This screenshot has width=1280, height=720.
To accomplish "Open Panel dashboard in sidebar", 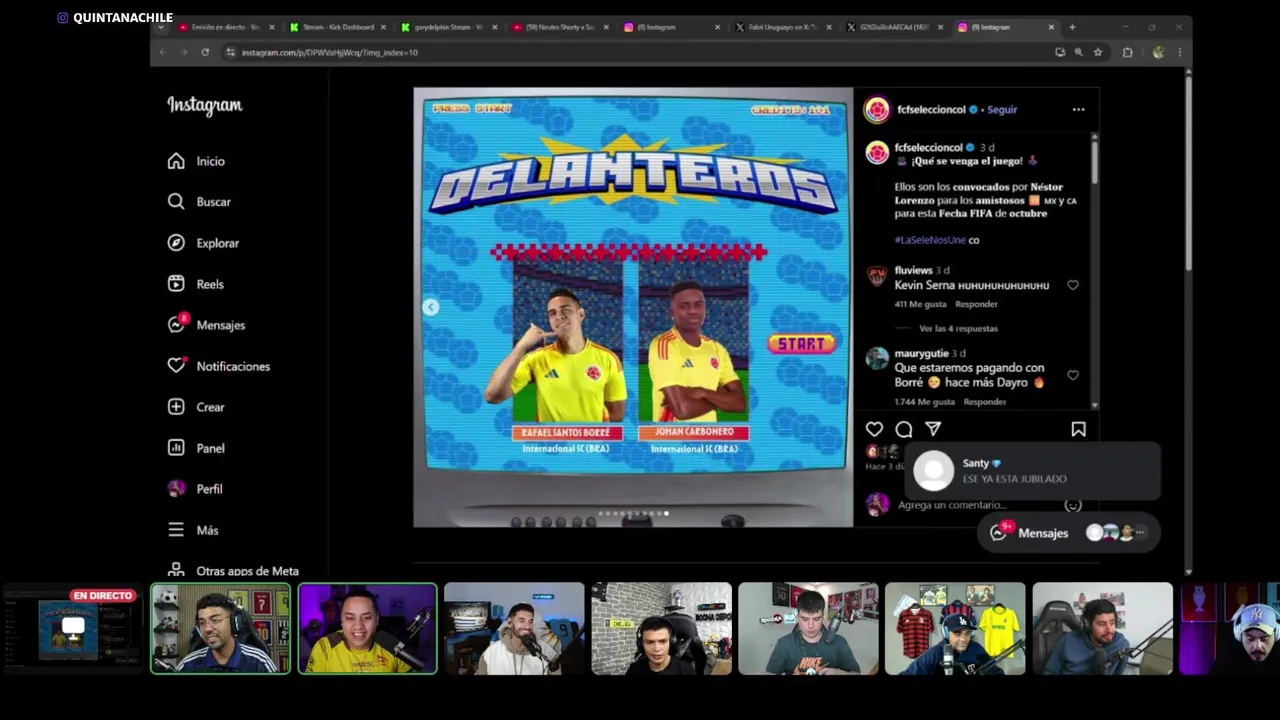I will pos(197,448).
